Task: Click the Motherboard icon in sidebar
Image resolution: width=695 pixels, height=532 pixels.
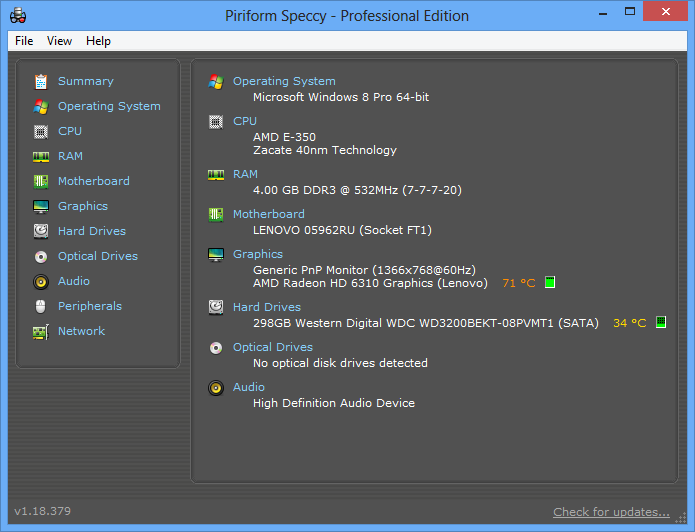Action: pyautogui.click(x=41, y=181)
